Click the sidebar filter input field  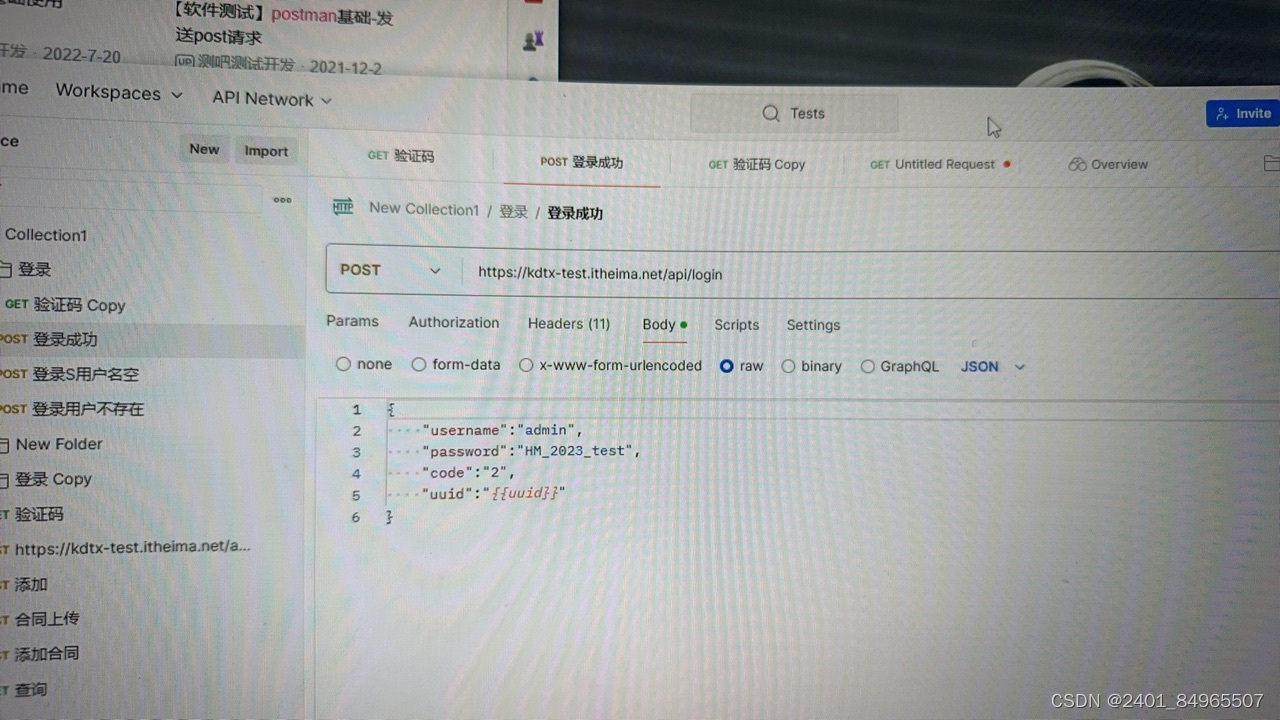point(130,197)
